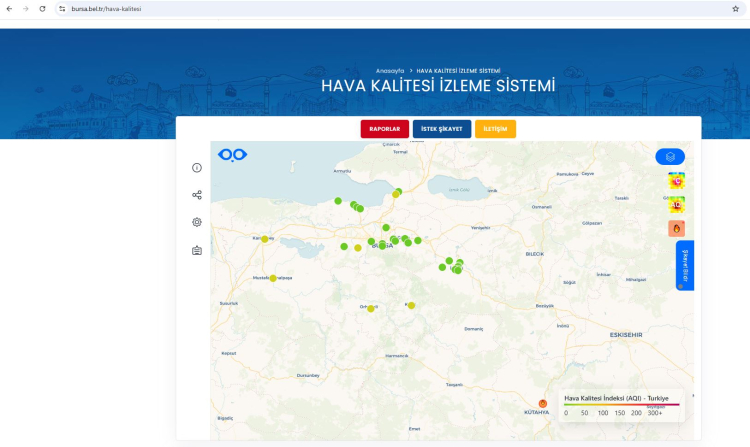Screen dimensions: 750x447
Task: Open the İSTEK ŞİKAYET button
Action: click(x=442, y=129)
